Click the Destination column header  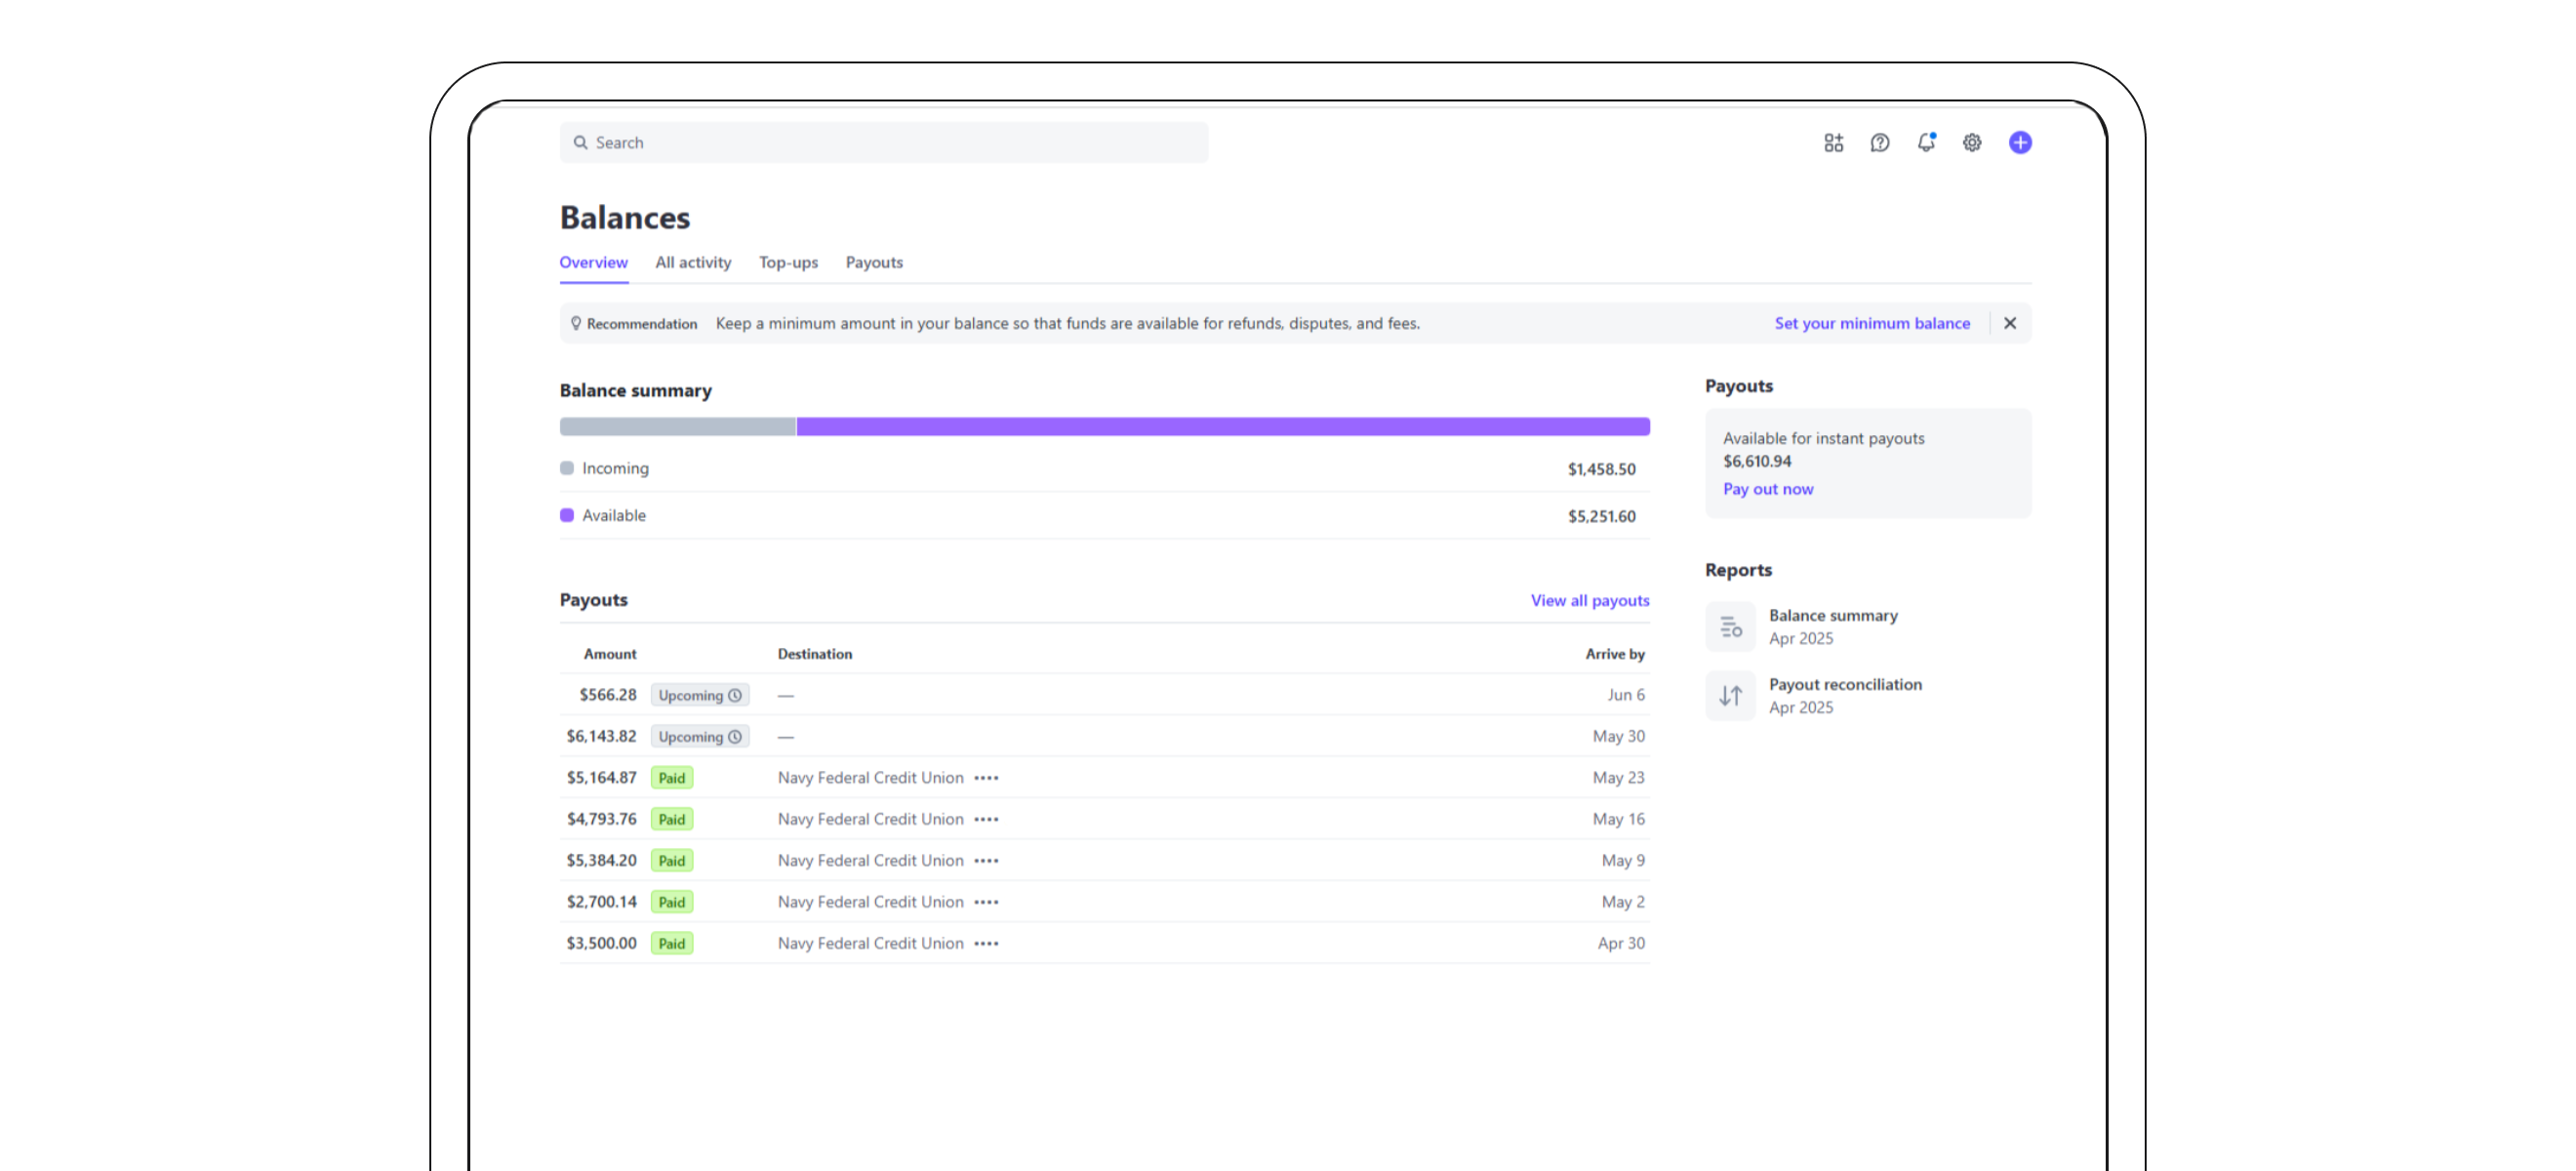coord(815,654)
